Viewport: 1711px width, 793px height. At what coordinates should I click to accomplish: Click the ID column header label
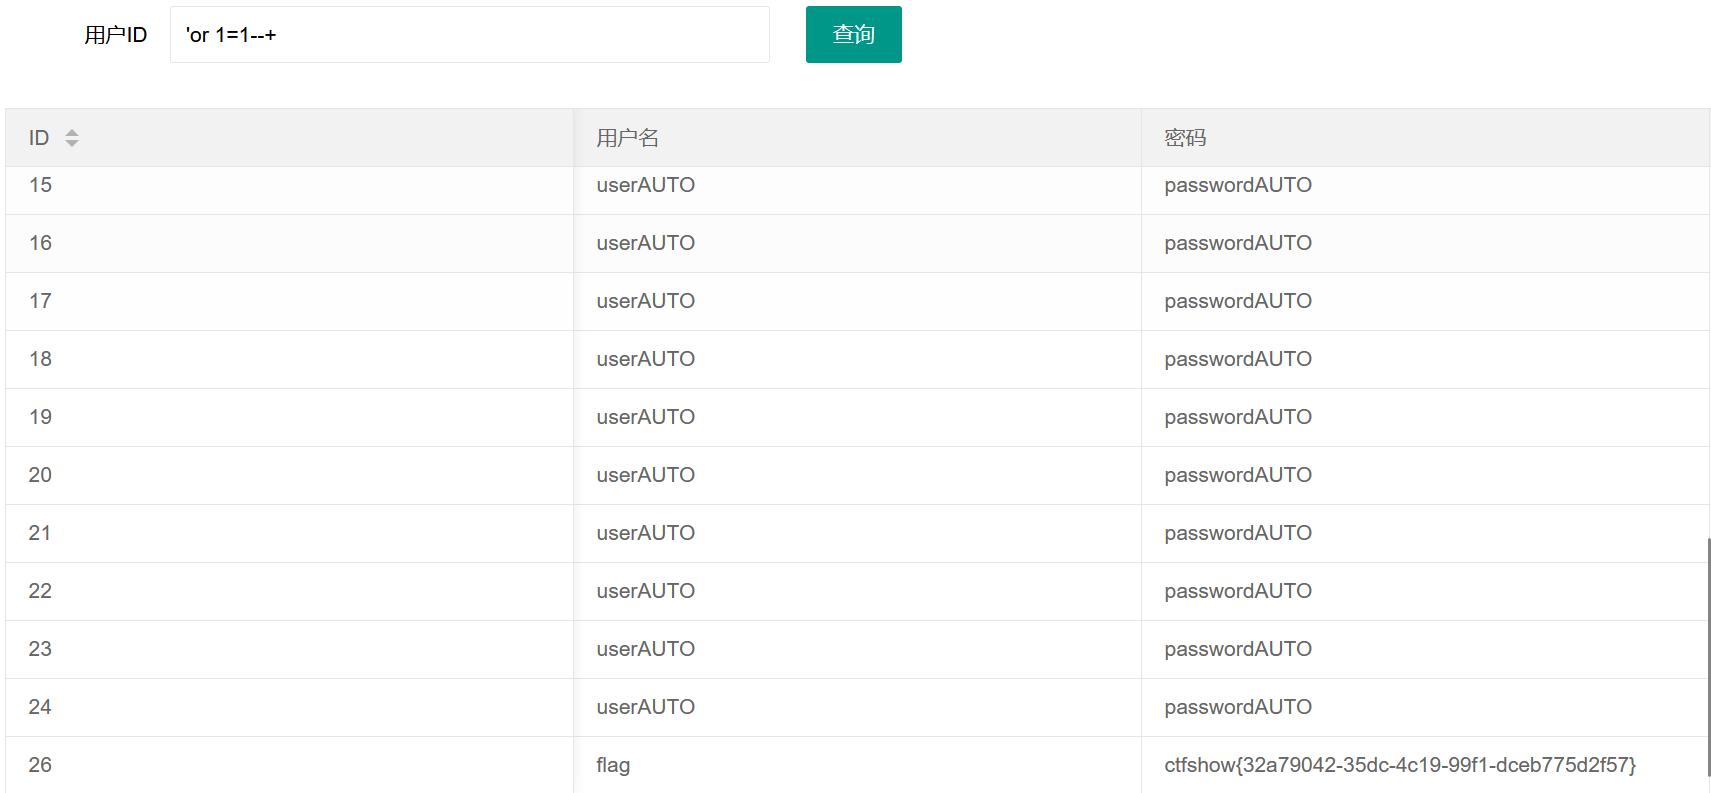point(39,138)
